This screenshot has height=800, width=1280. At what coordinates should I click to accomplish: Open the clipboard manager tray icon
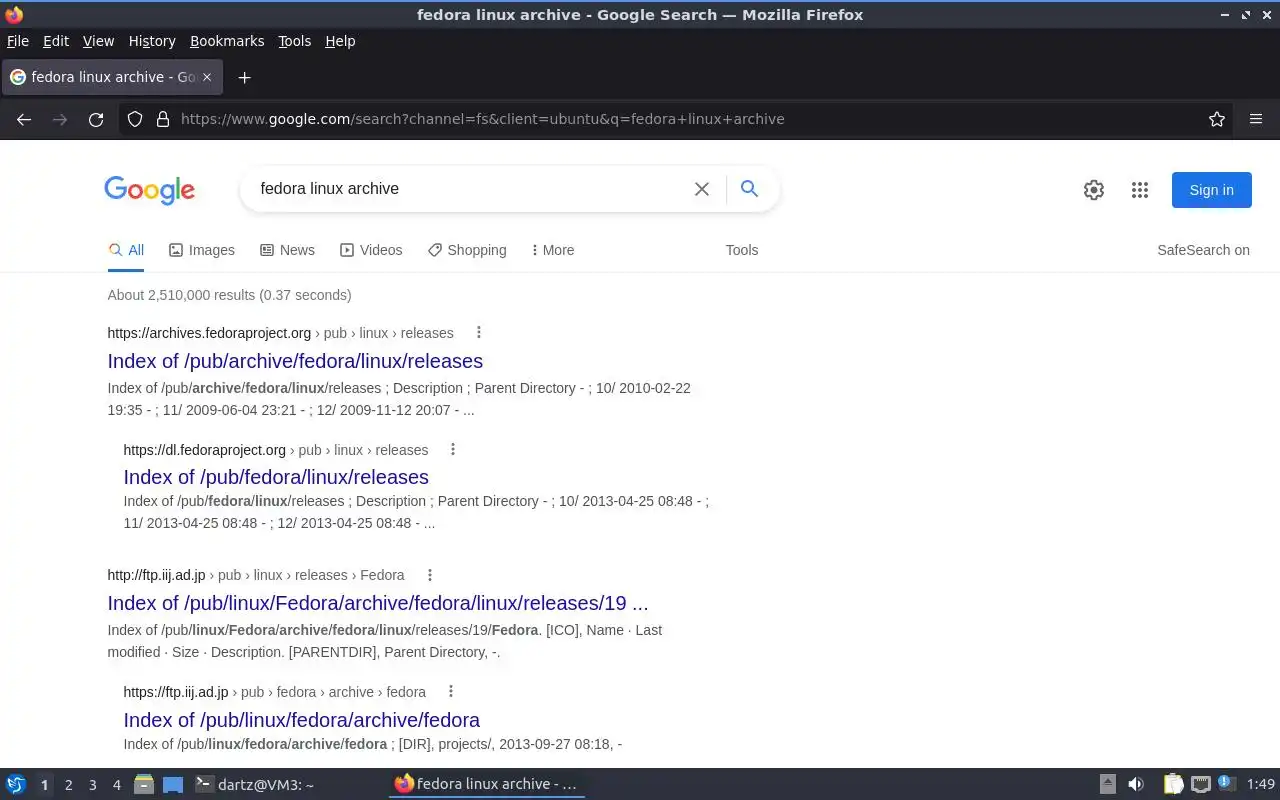coord(1173,785)
